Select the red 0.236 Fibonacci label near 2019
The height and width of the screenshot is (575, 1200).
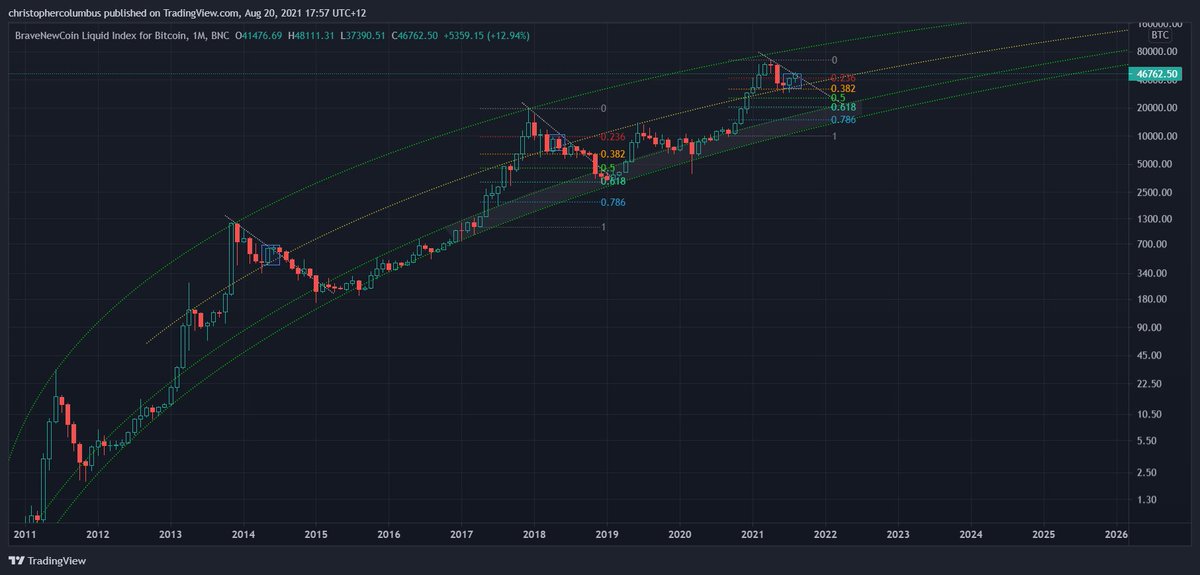point(613,136)
